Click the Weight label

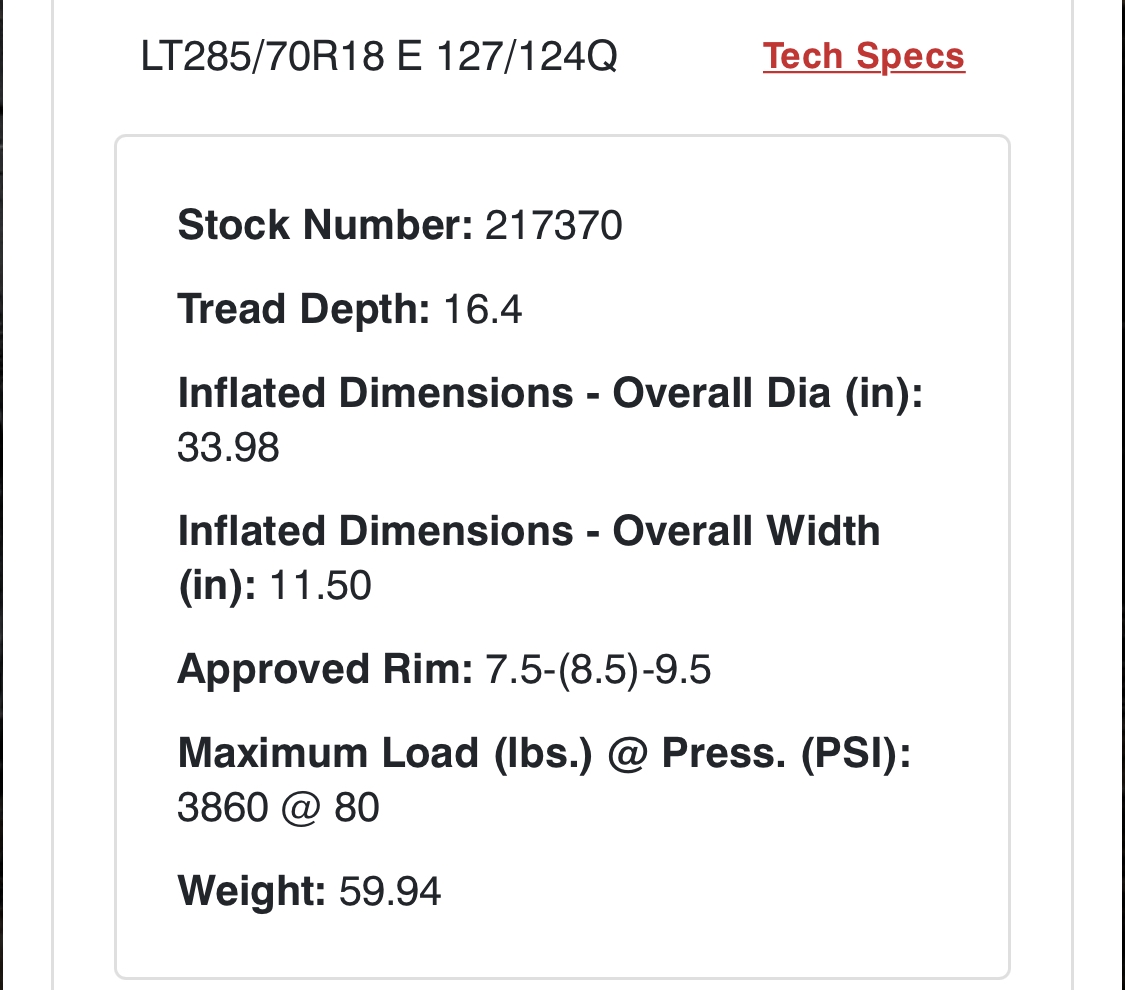click(x=252, y=891)
